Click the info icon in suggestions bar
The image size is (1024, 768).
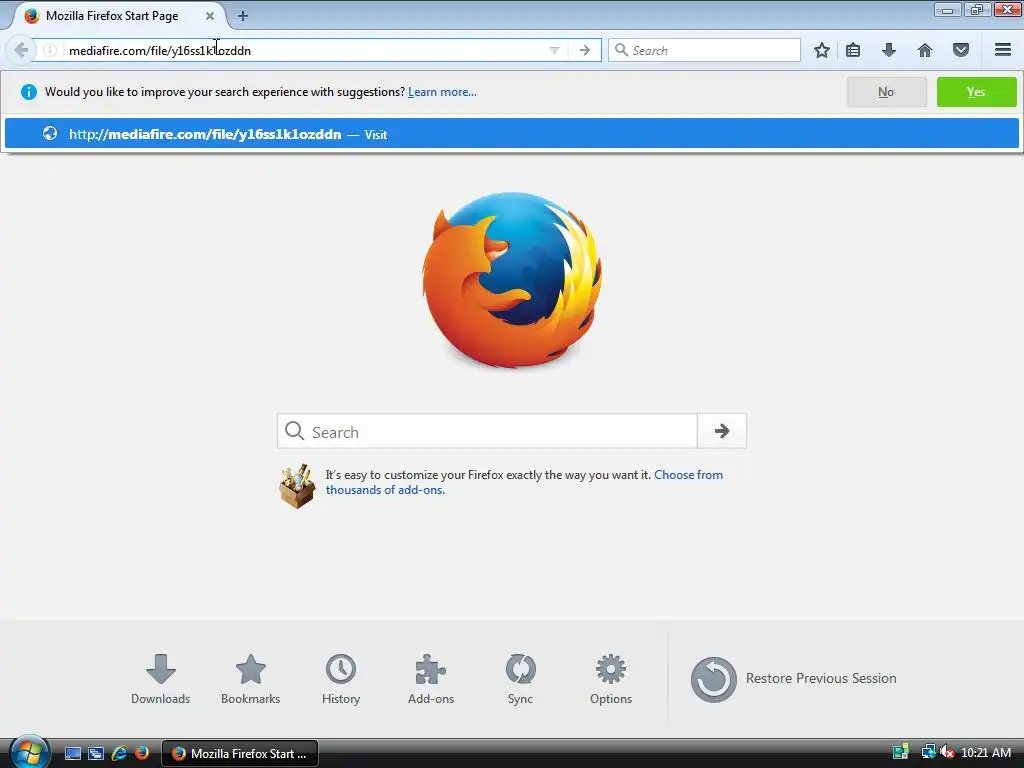29,92
